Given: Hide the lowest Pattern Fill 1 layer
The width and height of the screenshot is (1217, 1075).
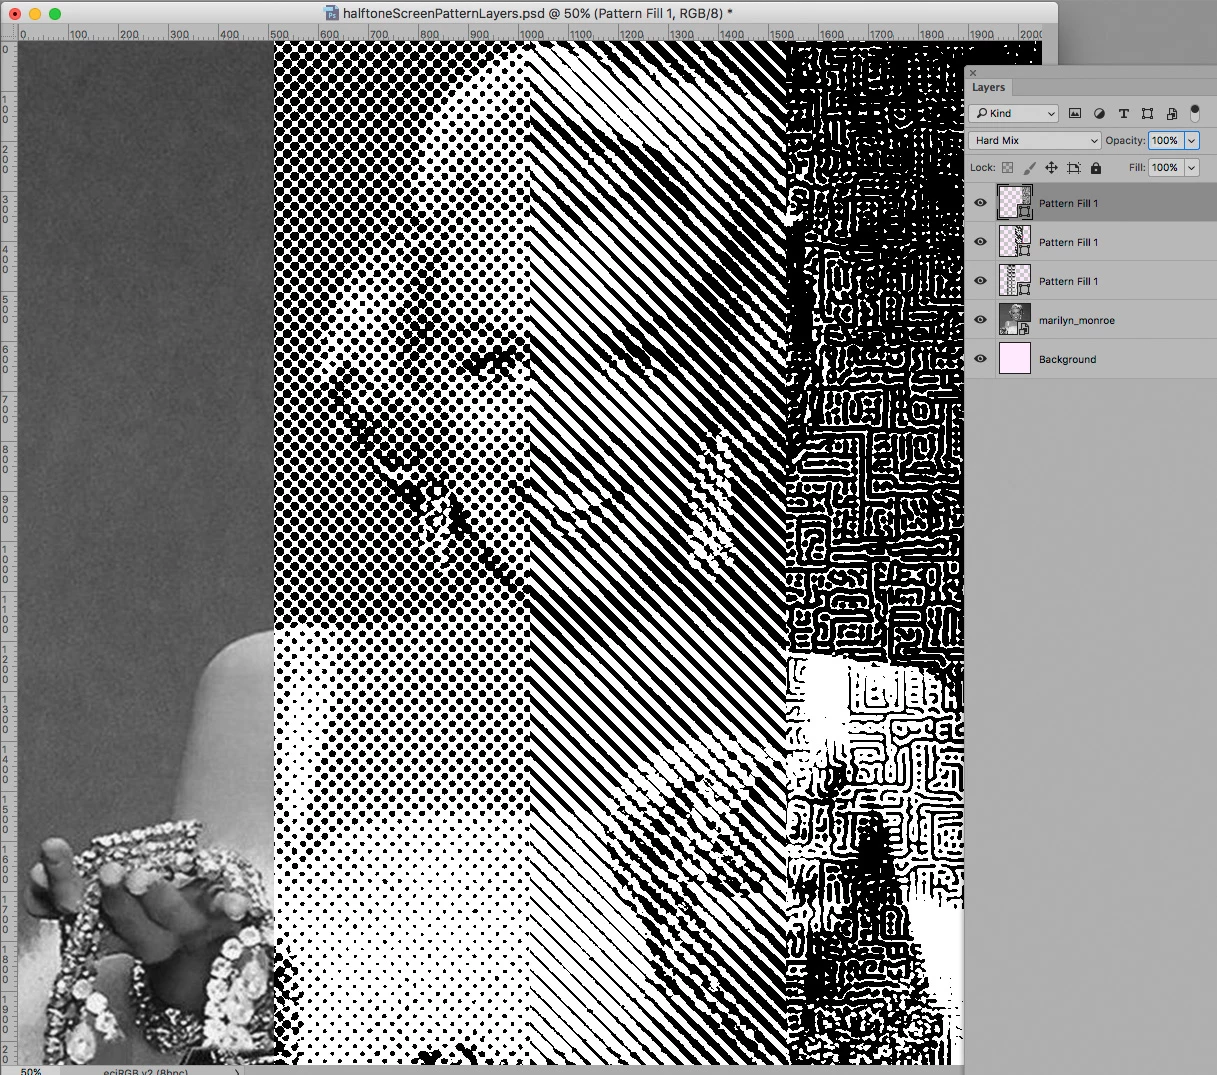Looking at the screenshot, I should [x=980, y=281].
